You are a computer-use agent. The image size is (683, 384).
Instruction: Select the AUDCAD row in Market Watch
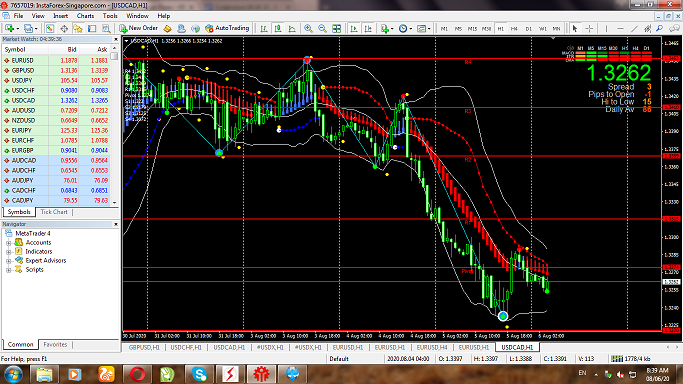click(x=56, y=161)
